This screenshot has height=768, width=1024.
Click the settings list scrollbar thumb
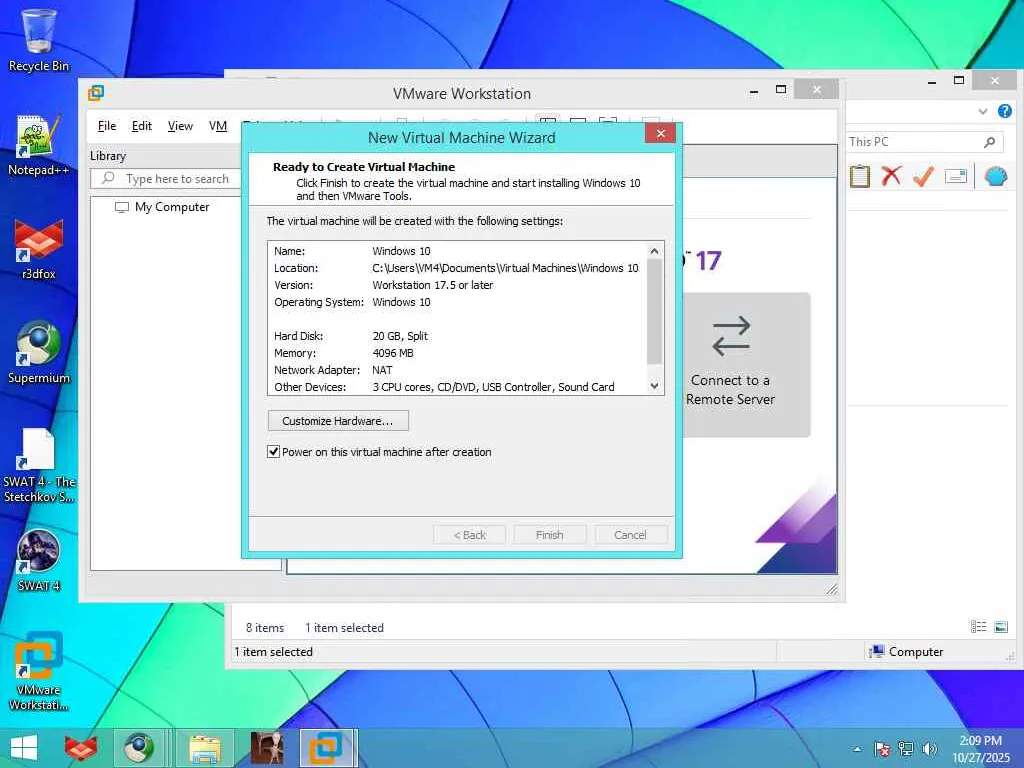[x=654, y=312]
